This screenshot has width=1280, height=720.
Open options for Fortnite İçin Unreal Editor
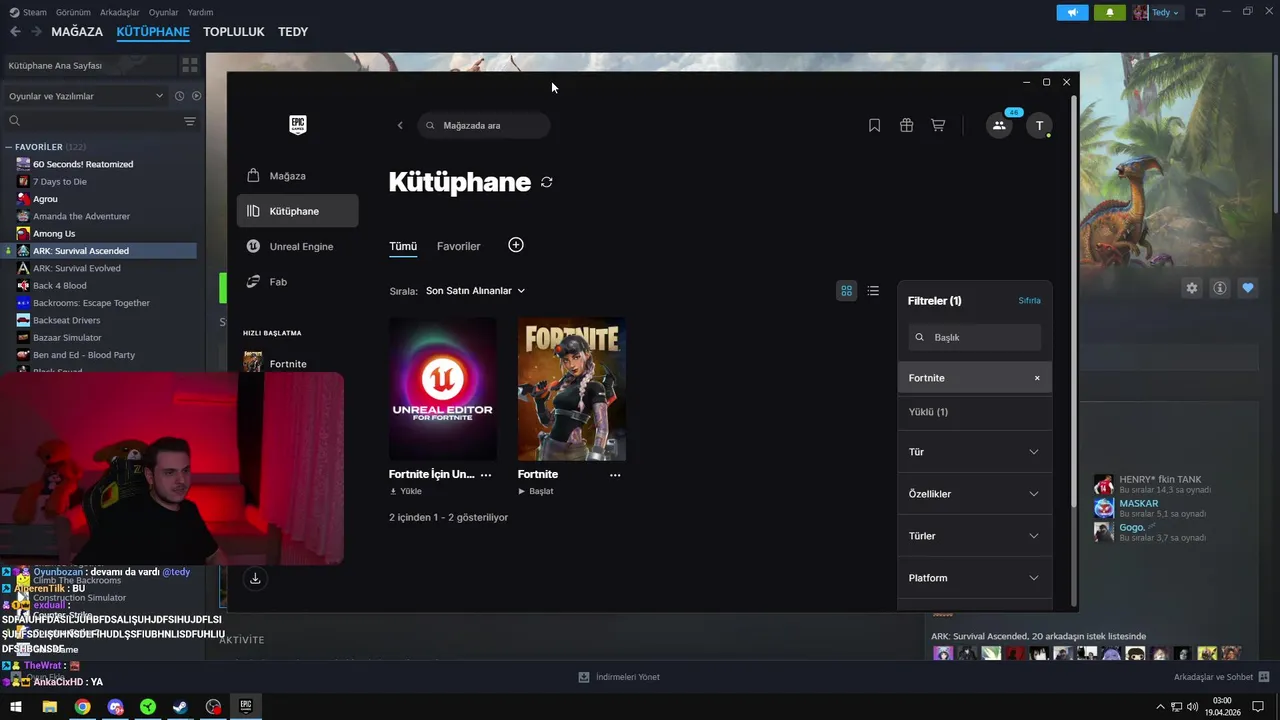(486, 475)
